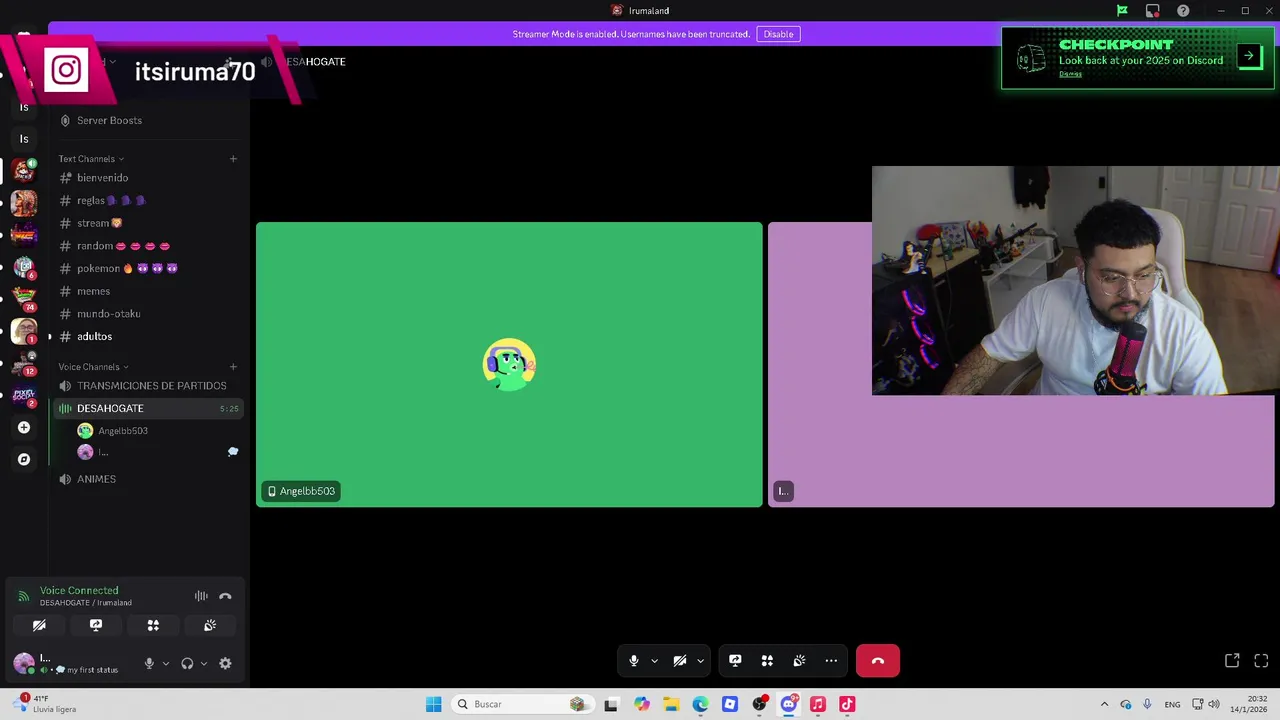Start an activity from the sidebar panel
The image size is (1280, 720).
pyautogui.click(x=153, y=625)
